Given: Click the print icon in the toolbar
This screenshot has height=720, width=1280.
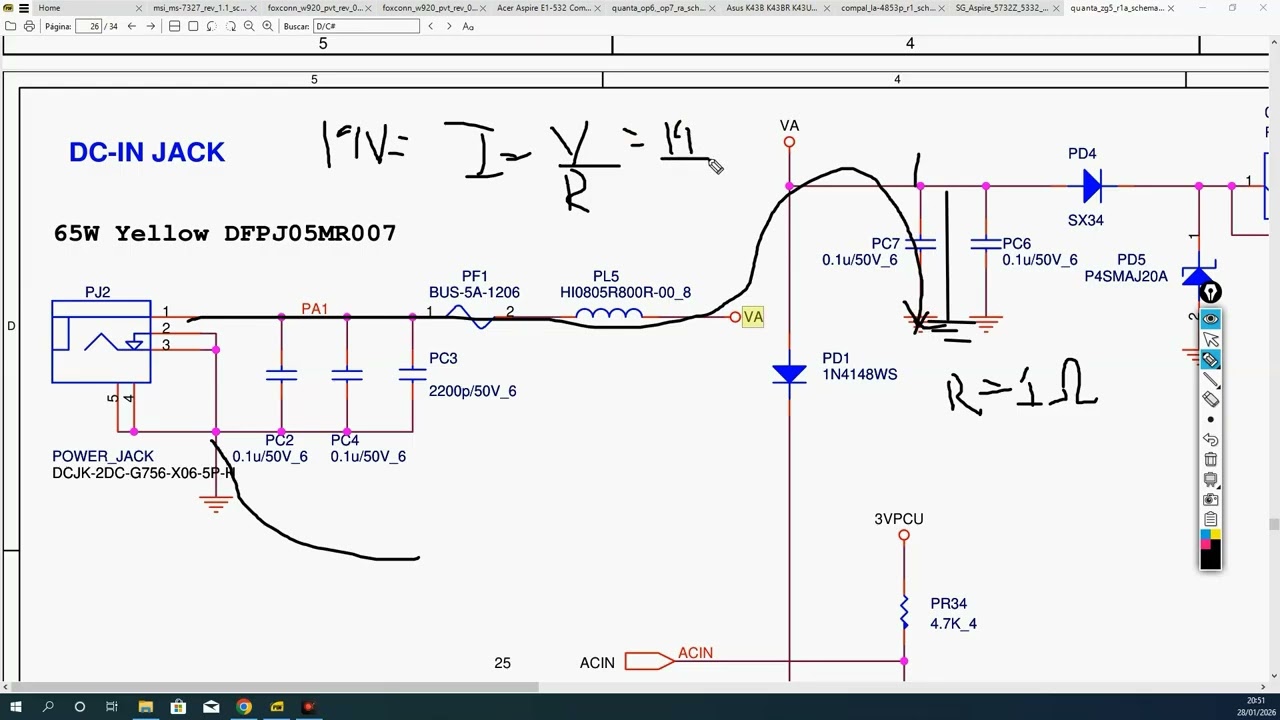Looking at the screenshot, I should click(x=29, y=26).
